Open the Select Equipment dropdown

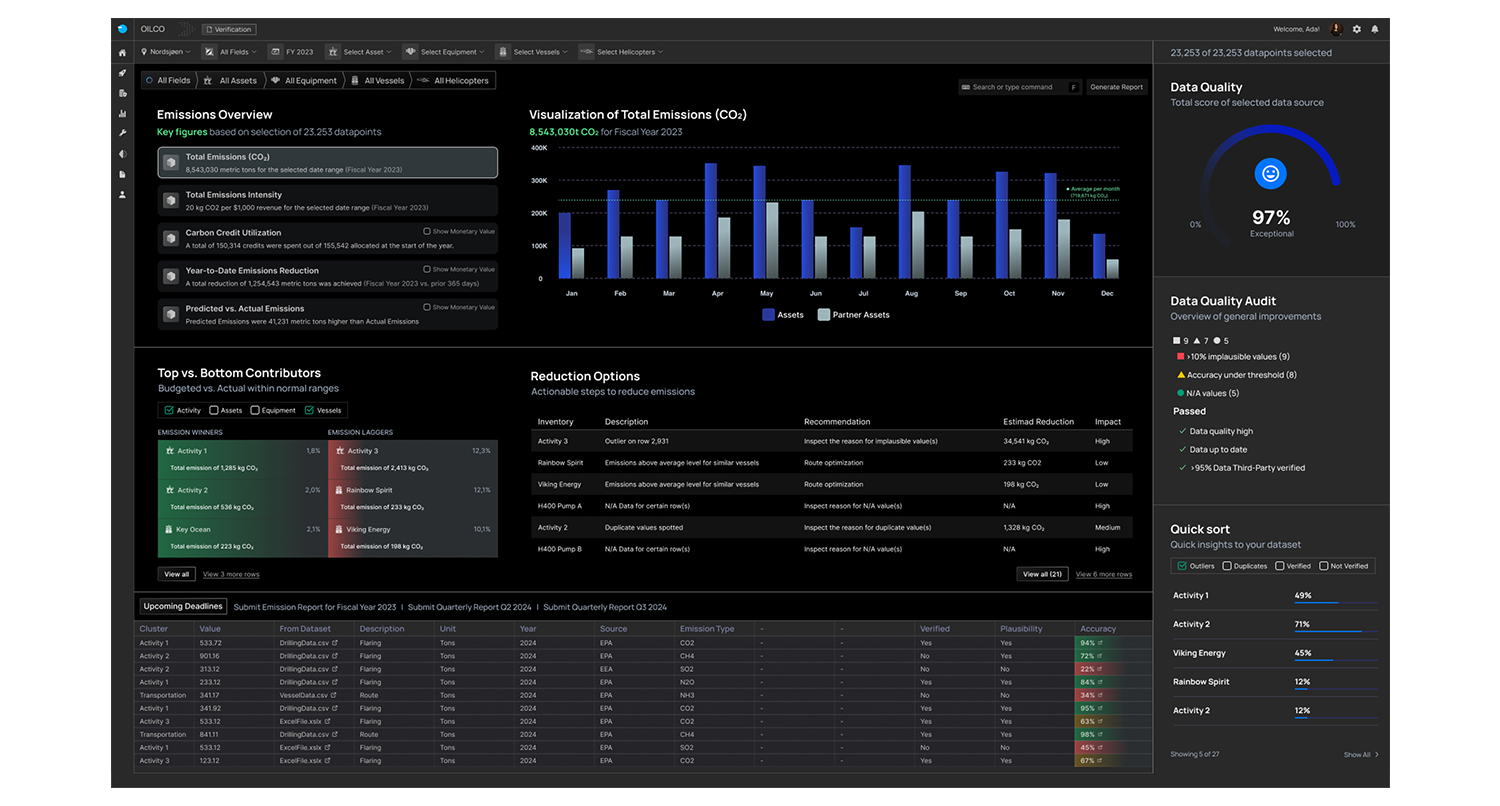[x=444, y=52]
